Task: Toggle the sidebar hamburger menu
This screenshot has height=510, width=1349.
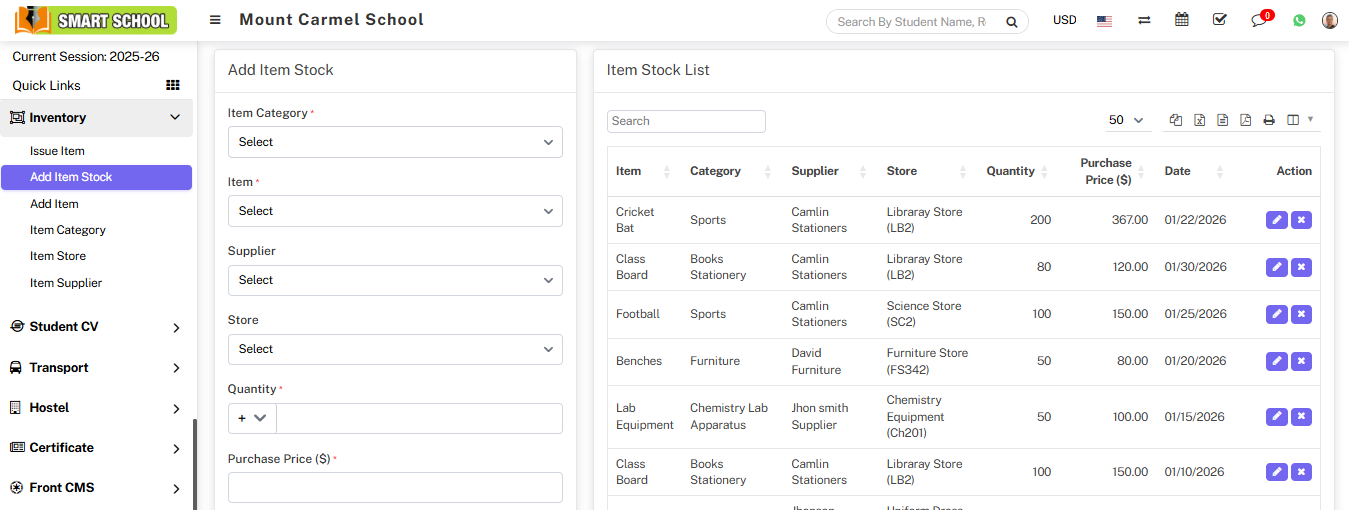Action: [x=215, y=20]
